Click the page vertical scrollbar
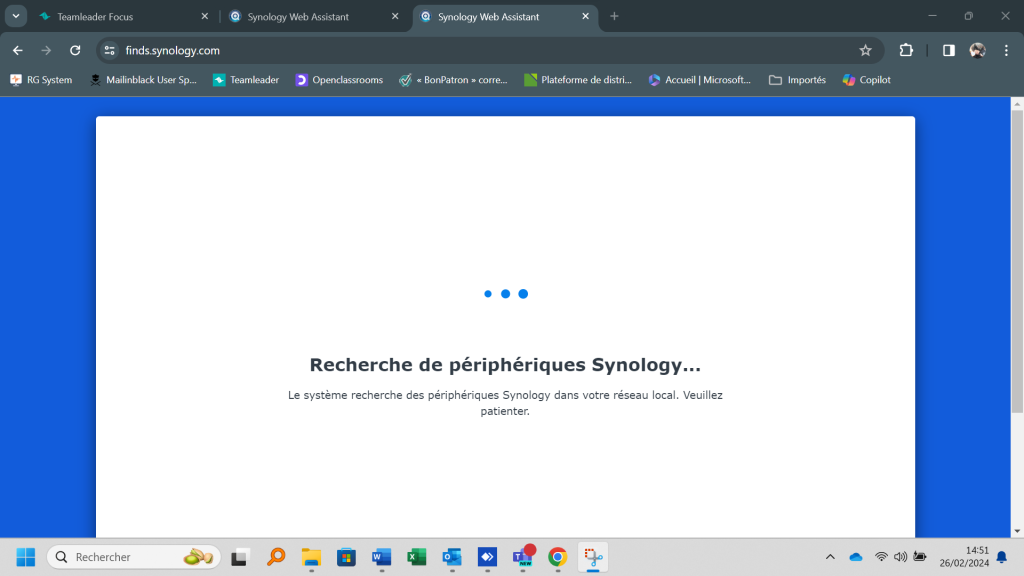1024x576 pixels. 1017,260
